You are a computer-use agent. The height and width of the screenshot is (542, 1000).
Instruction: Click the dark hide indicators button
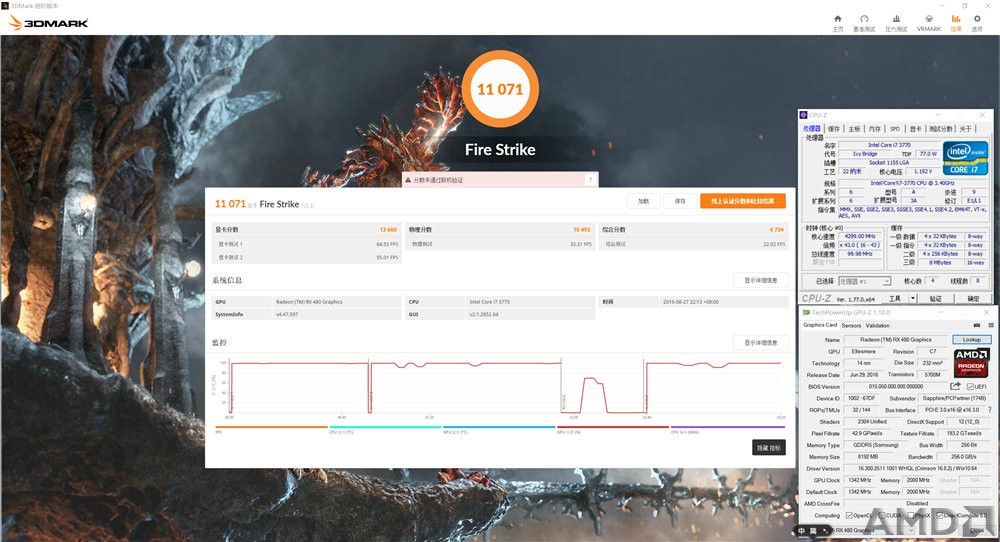pos(768,448)
